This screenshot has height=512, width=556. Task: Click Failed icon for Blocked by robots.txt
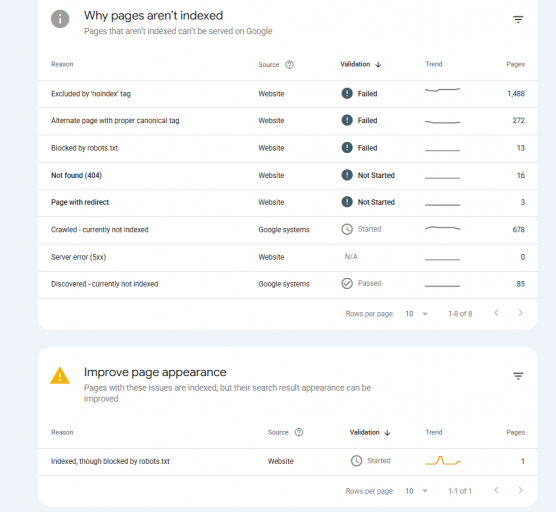347,148
